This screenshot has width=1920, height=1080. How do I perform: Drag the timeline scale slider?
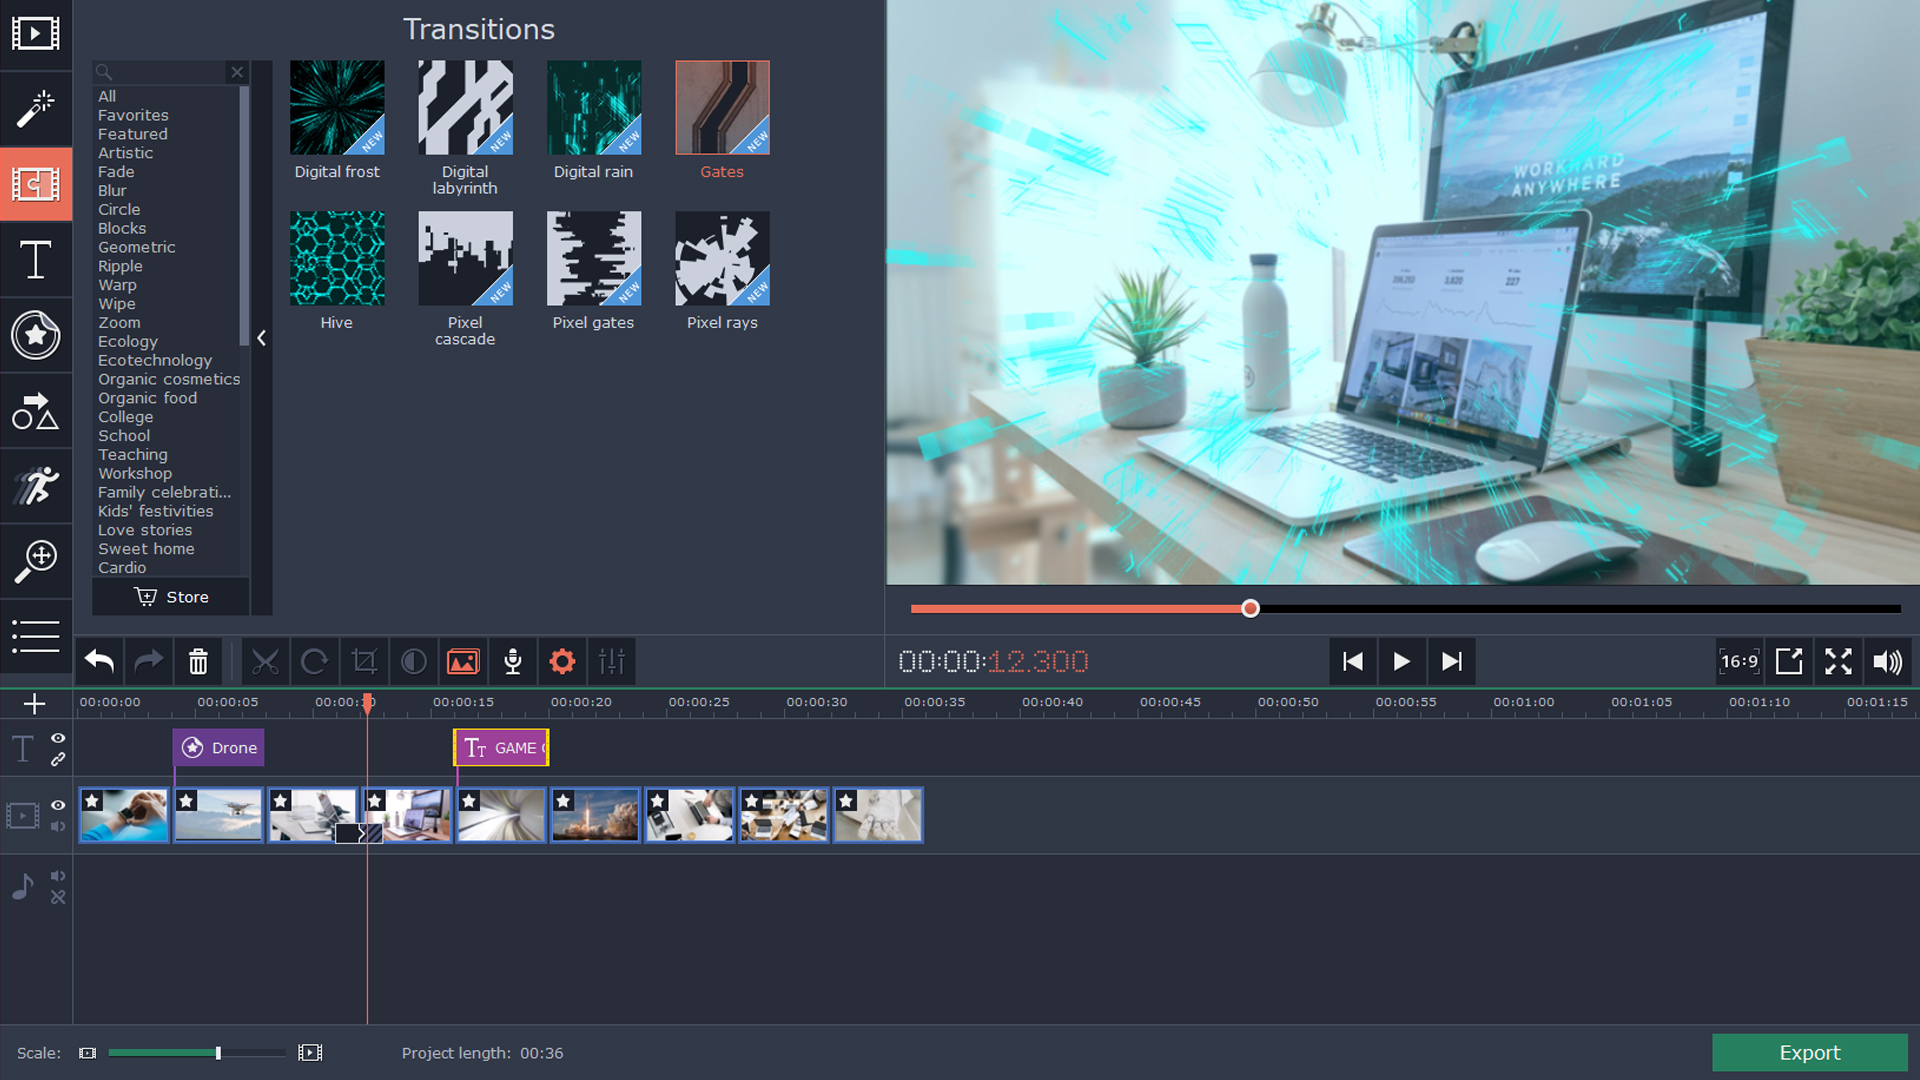click(x=216, y=1051)
